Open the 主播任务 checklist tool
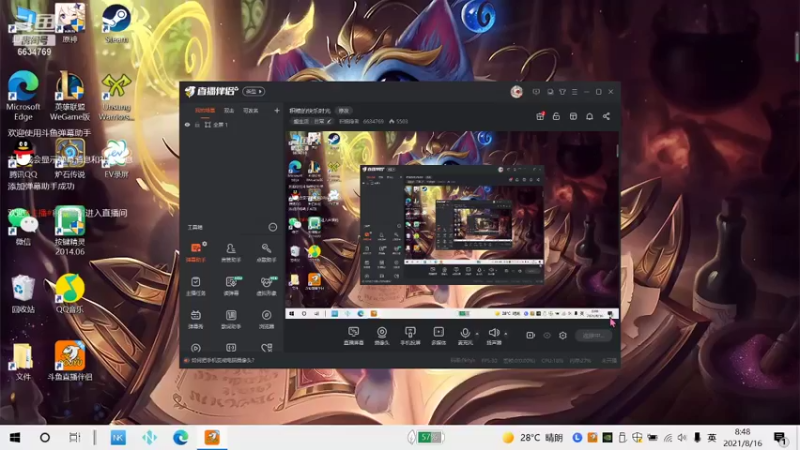The height and width of the screenshot is (450, 800). (x=196, y=286)
